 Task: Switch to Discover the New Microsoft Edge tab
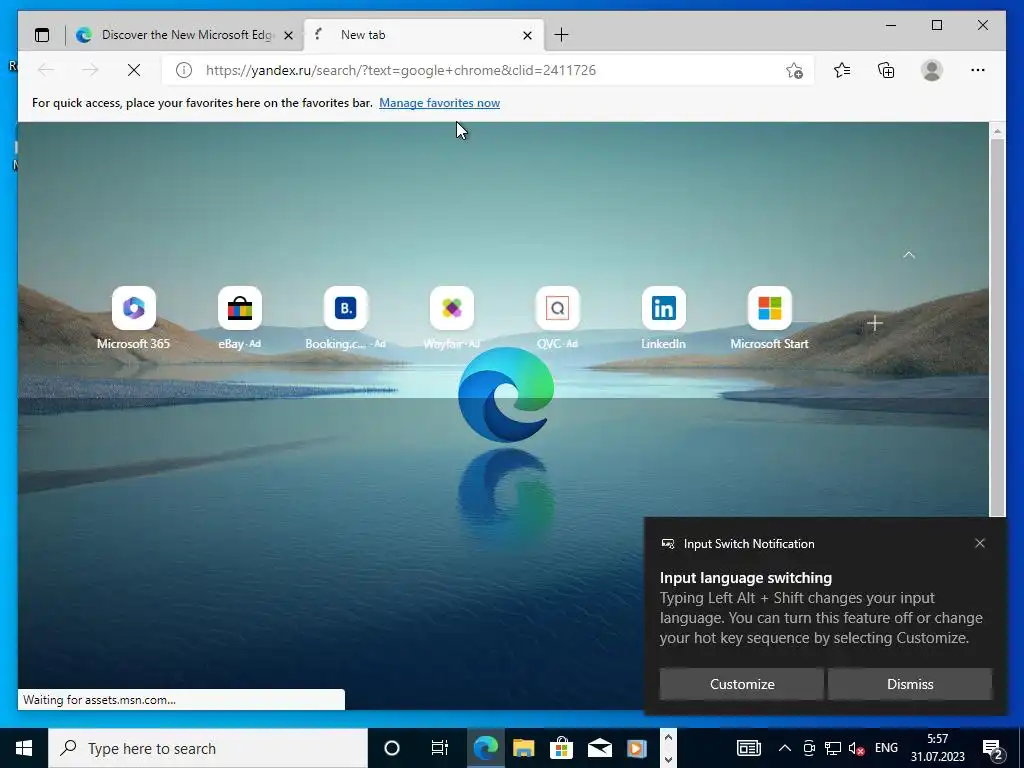tap(185, 35)
